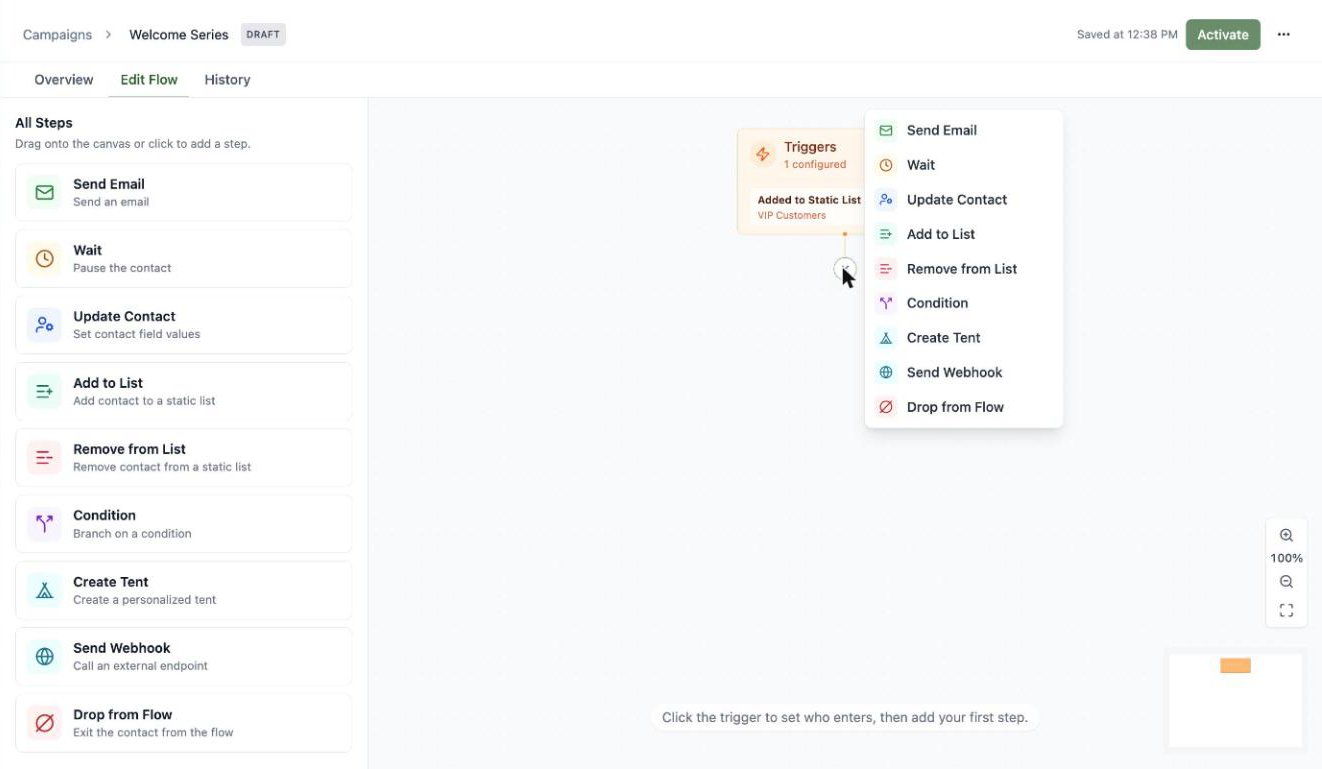This screenshot has width=1322, height=769.
Task: Click the green list-plus icon in the popup menu
Action: pos(886,234)
